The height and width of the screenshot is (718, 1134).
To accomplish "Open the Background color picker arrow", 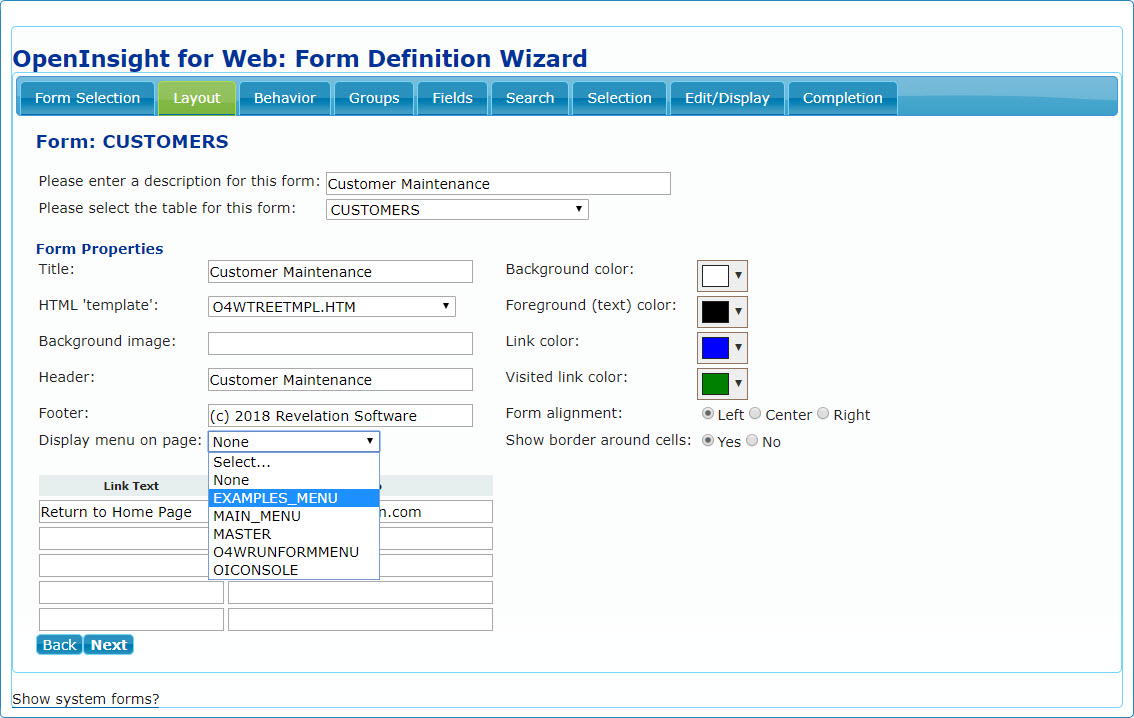I will click(x=738, y=275).
